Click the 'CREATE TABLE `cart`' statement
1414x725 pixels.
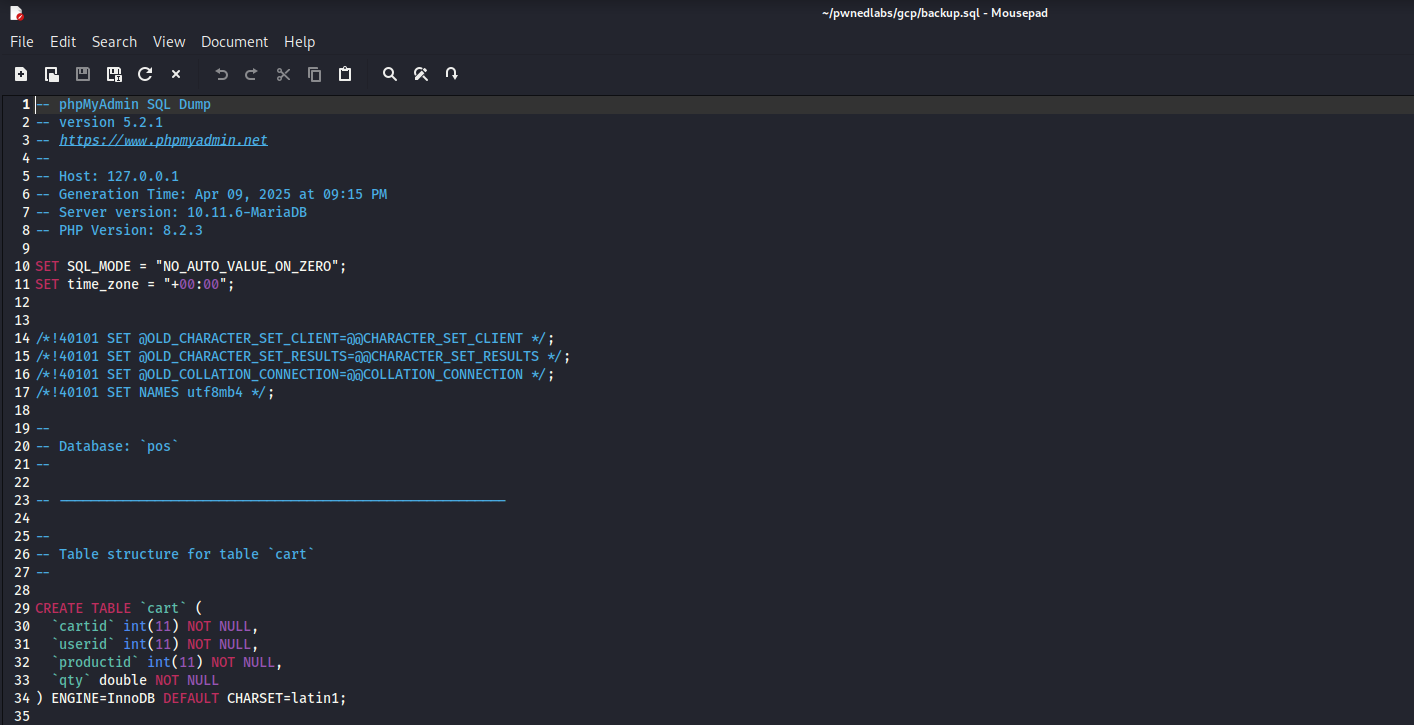coord(119,608)
